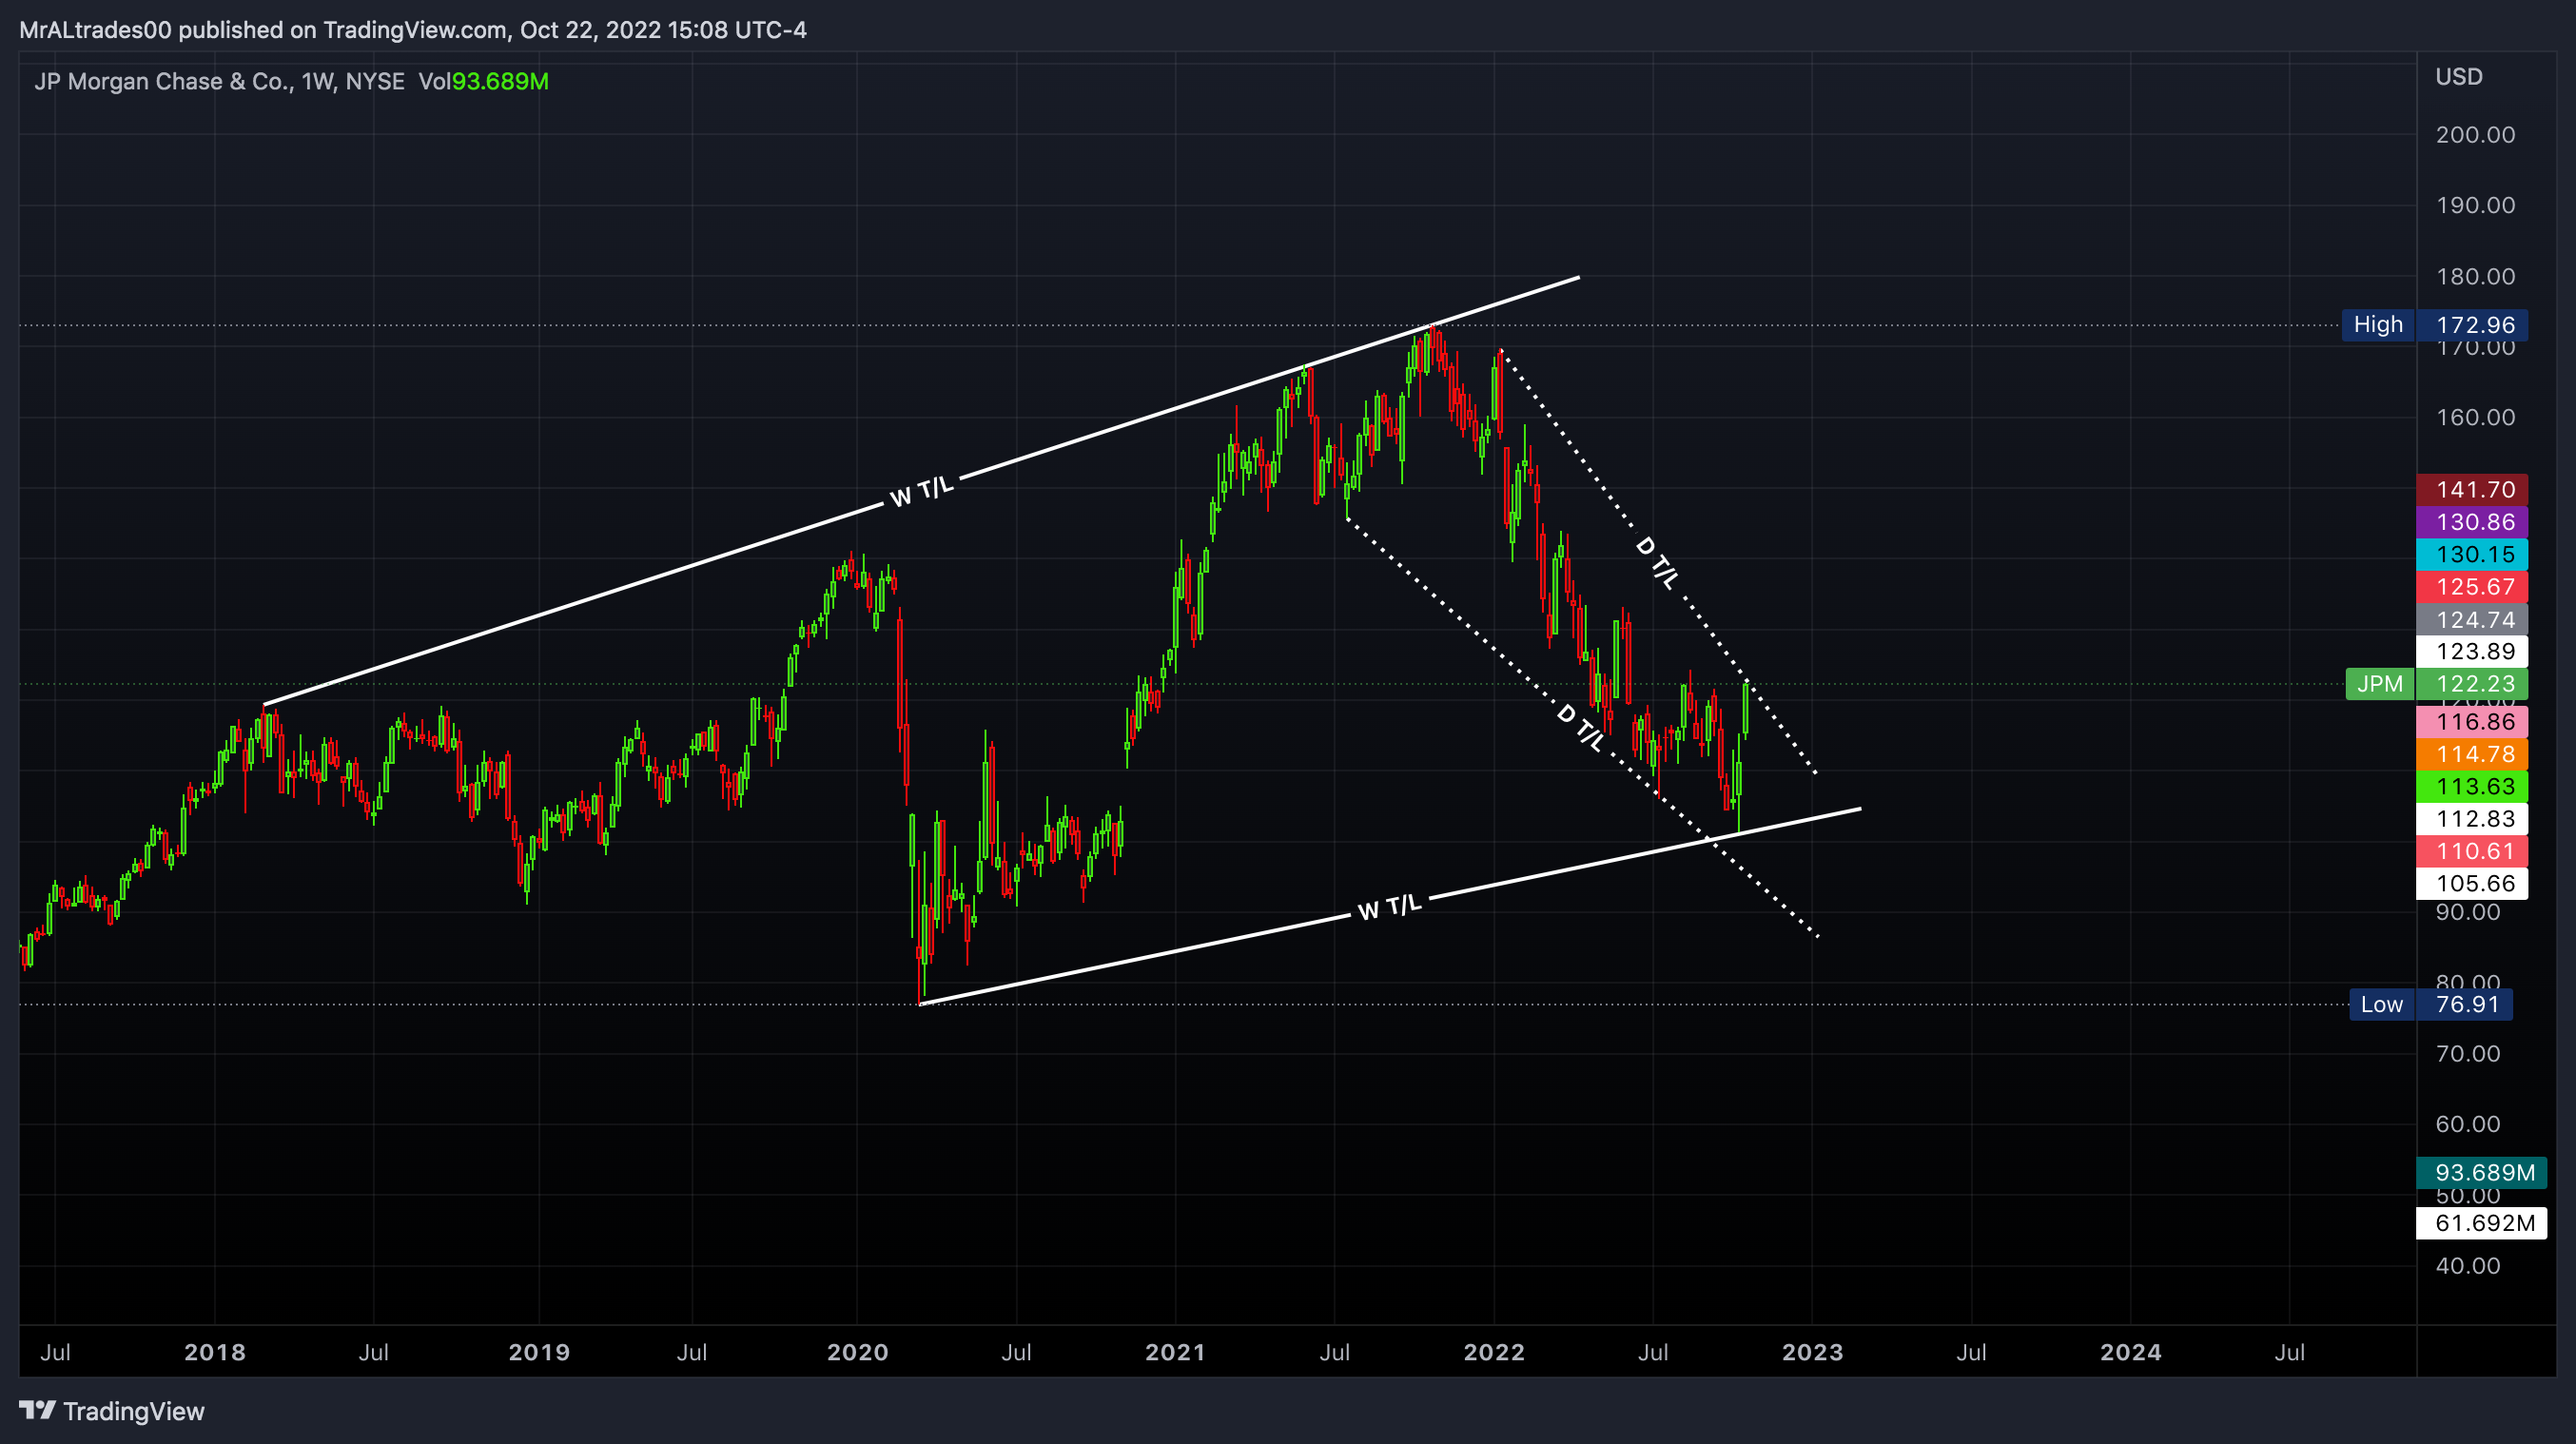
Task: Click the TradingView logo at bottom left
Action: [x=112, y=1411]
